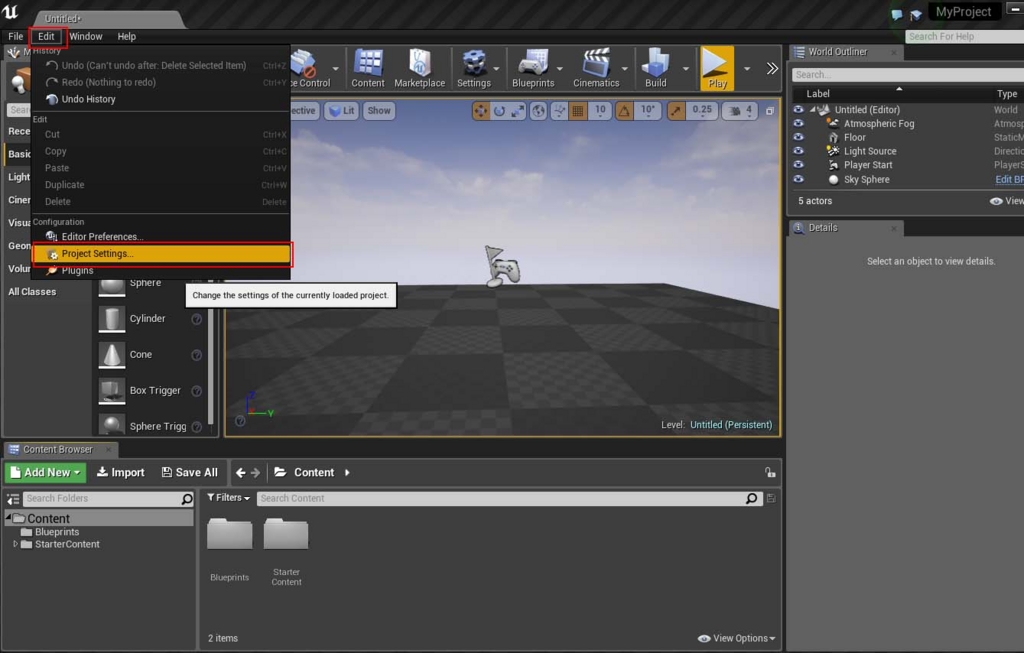Screen dimensions: 1024x653
Task: Open grid snap size value 10
Action: point(600,110)
